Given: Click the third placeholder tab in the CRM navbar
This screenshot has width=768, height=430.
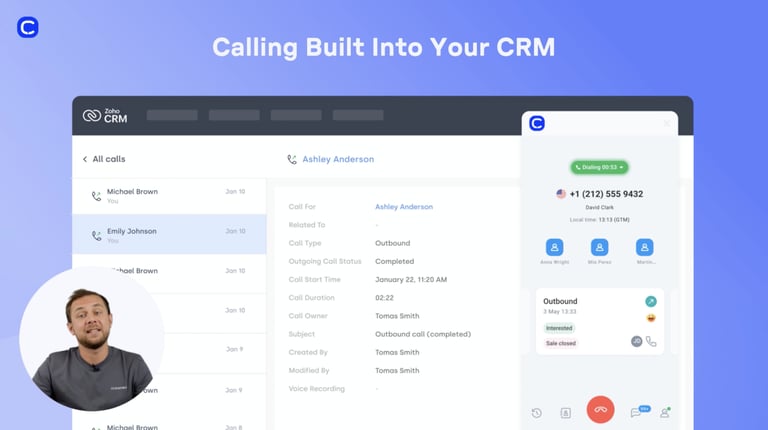Looking at the screenshot, I should (x=296, y=115).
